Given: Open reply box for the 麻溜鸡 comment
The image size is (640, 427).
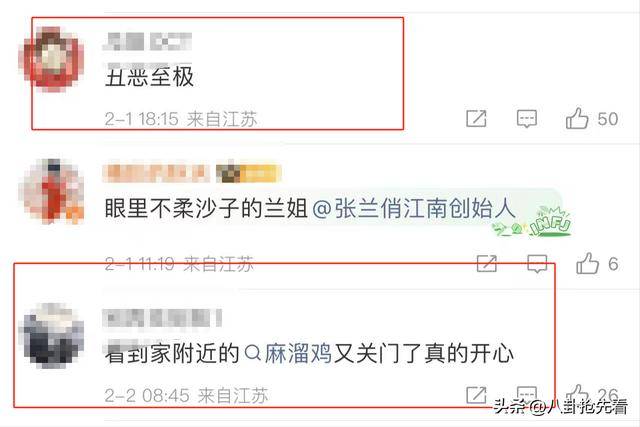Looking at the screenshot, I should (527, 394).
